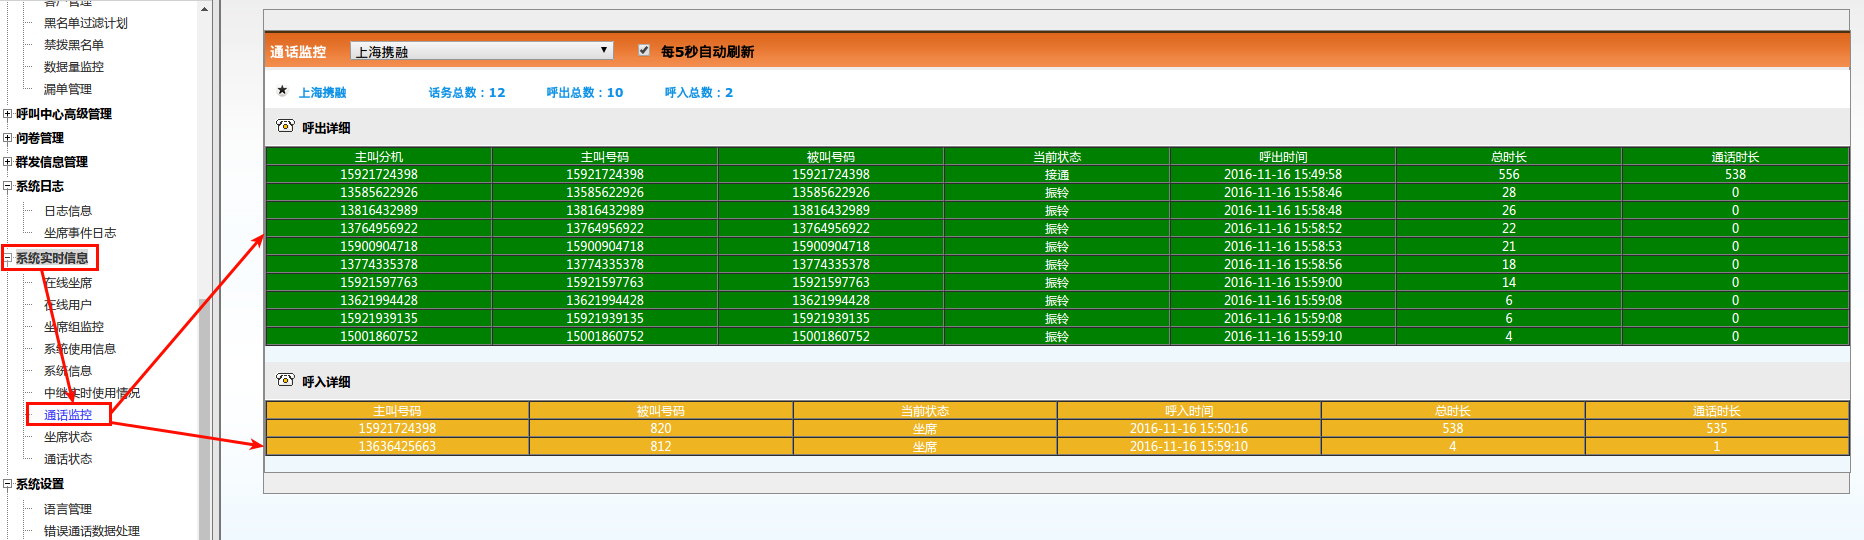Collapse the 系统日志 tree node

coord(8,186)
